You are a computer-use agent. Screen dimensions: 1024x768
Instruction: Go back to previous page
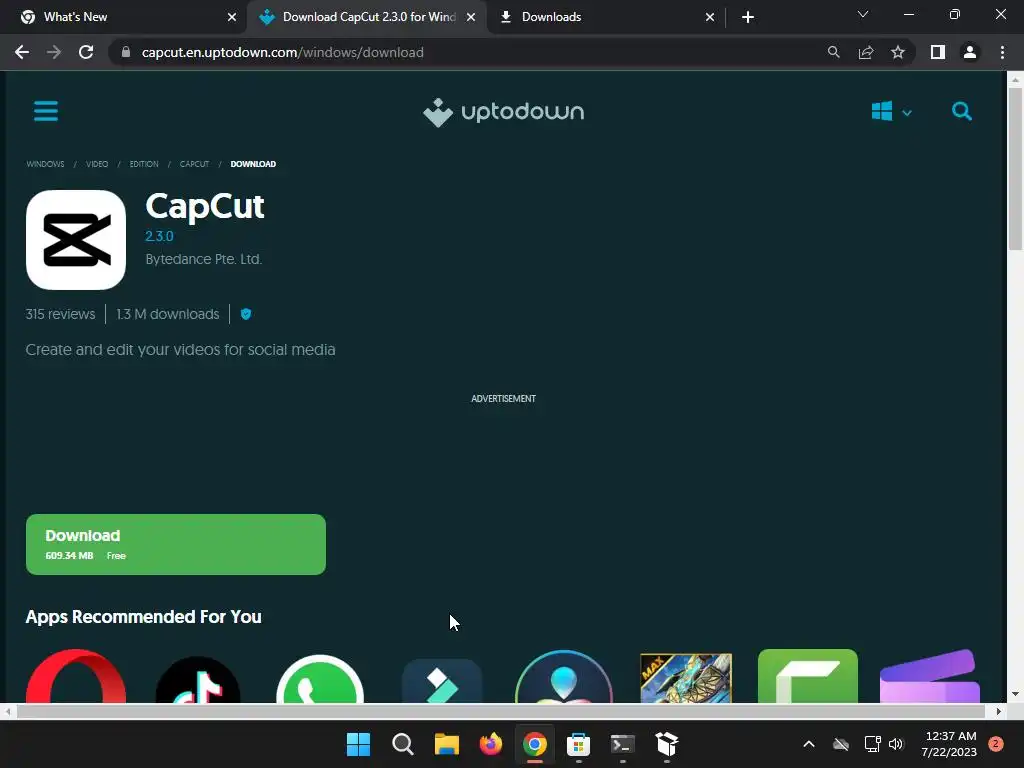point(22,52)
